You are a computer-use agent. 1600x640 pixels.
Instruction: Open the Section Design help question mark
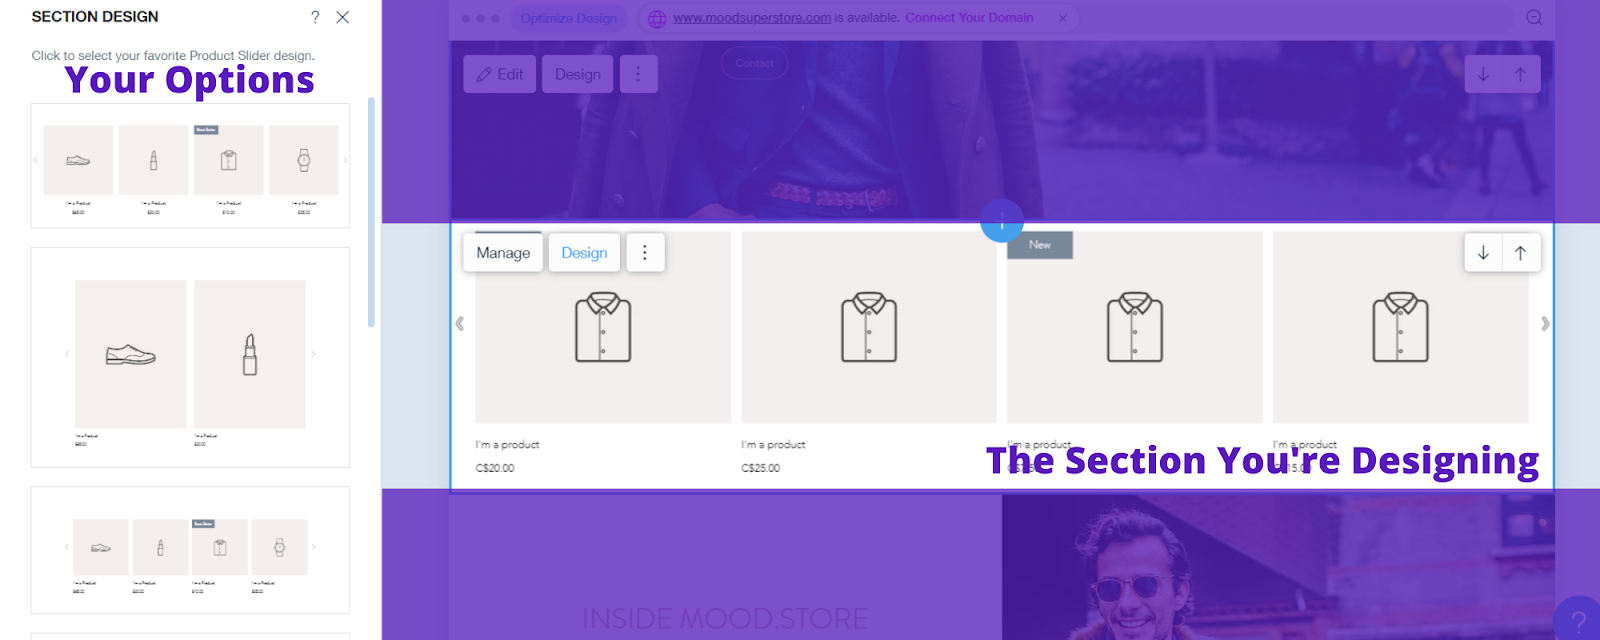coord(315,17)
